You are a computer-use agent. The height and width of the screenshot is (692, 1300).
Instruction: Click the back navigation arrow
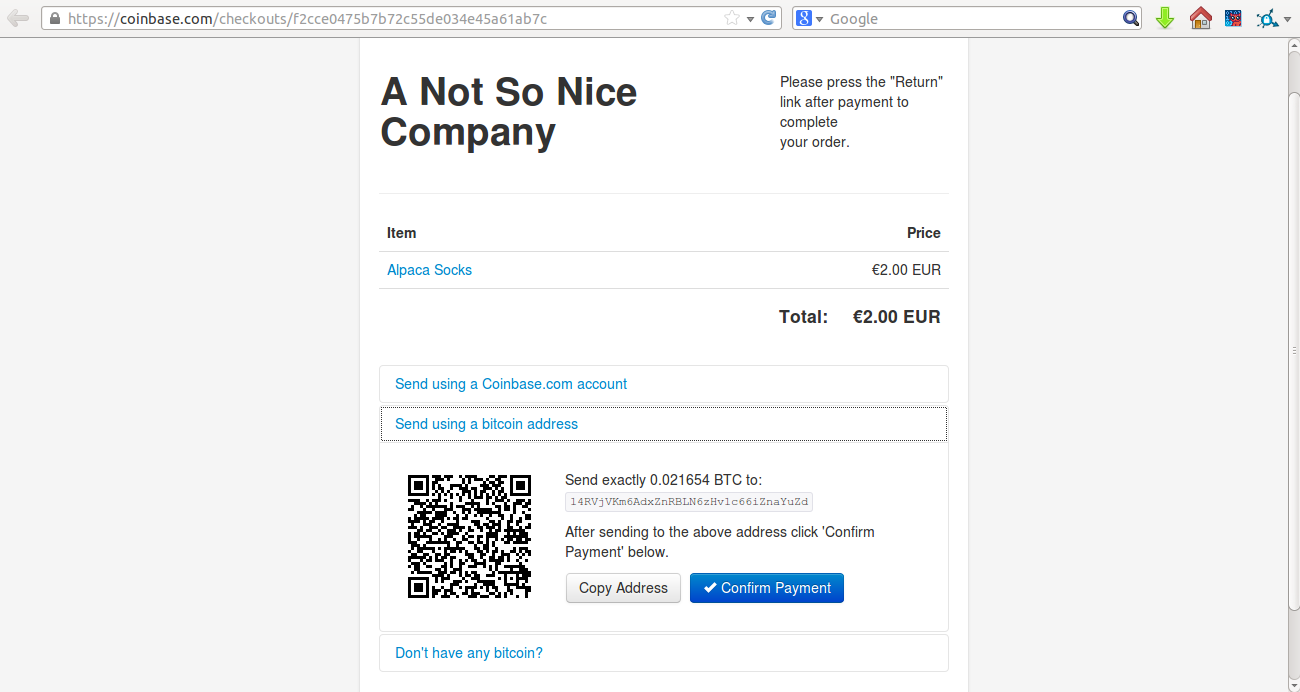[x=17, y=17]
